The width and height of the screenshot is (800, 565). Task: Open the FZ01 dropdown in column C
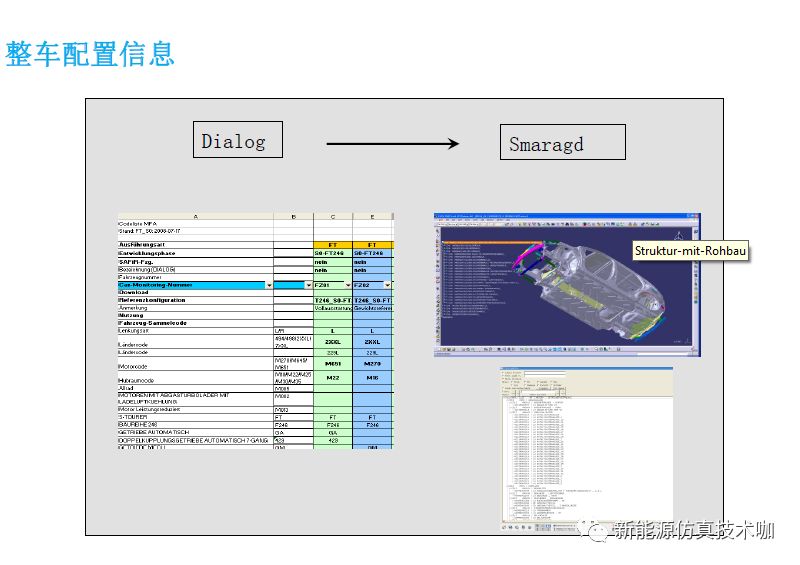[348, 285]
